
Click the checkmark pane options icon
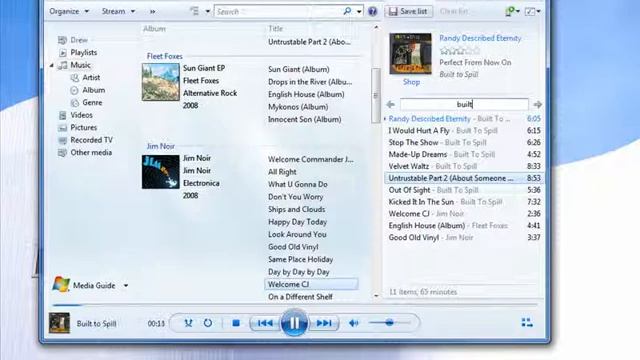[x=532, y=11]
